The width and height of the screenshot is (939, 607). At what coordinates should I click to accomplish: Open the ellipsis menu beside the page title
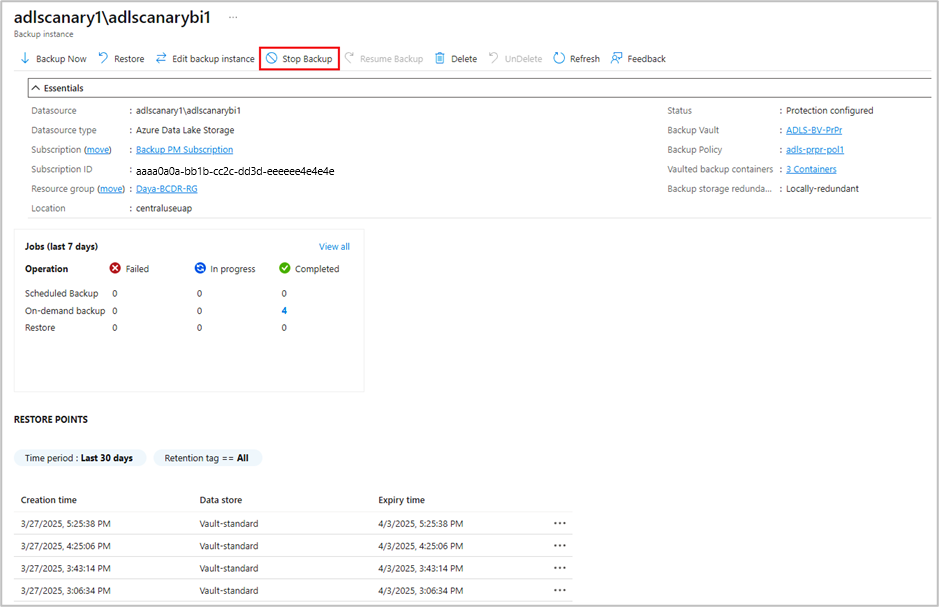click(233, 18)
